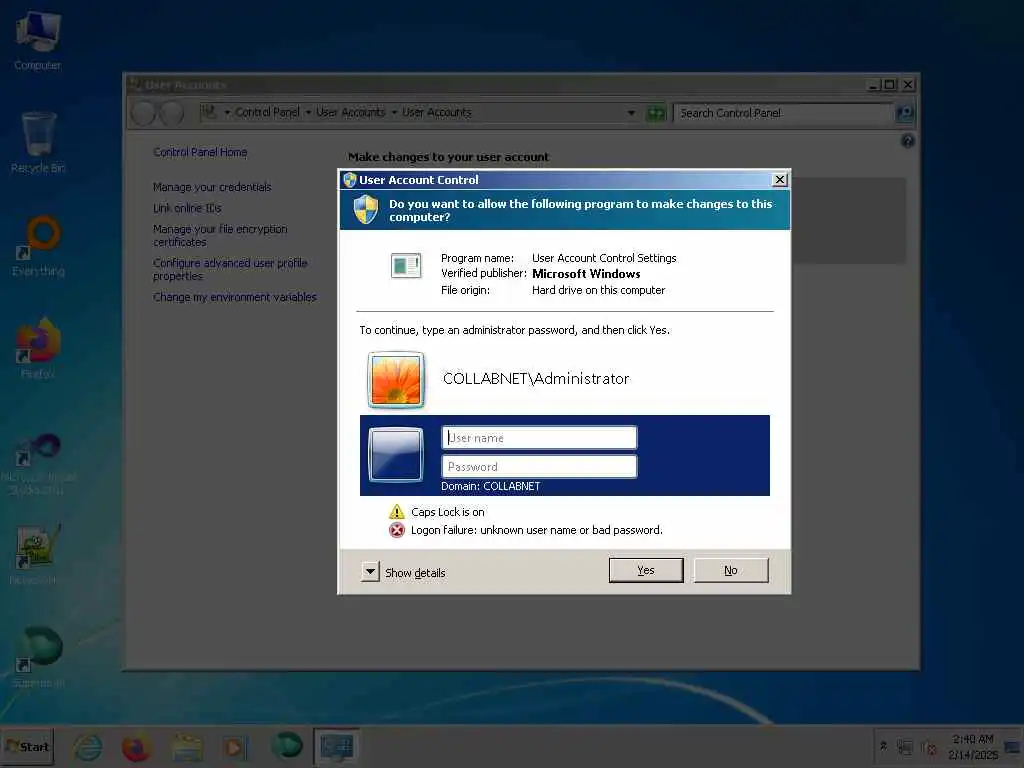The image size is (1024, 768).
Task: Click the program icon beside Program name
Action: [x=406, y=266]
